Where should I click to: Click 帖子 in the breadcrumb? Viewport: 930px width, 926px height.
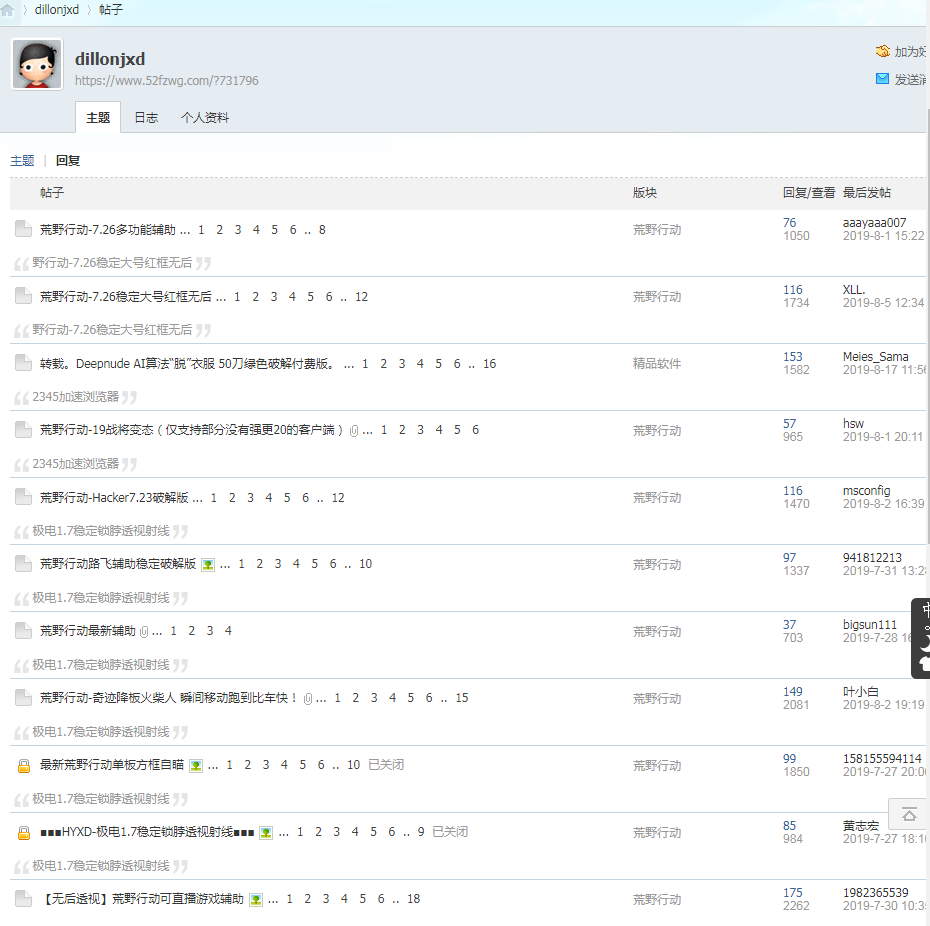tap(111, 9)
